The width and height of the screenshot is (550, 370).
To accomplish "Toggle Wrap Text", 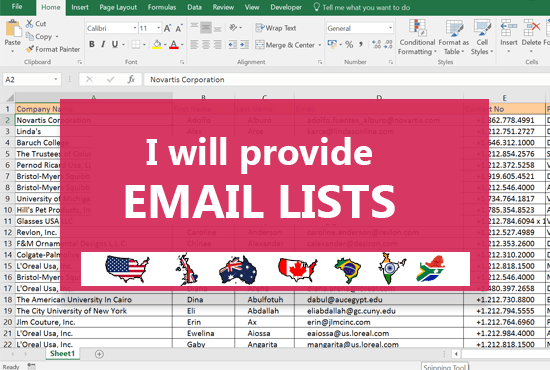I will [x=276, y=28].
